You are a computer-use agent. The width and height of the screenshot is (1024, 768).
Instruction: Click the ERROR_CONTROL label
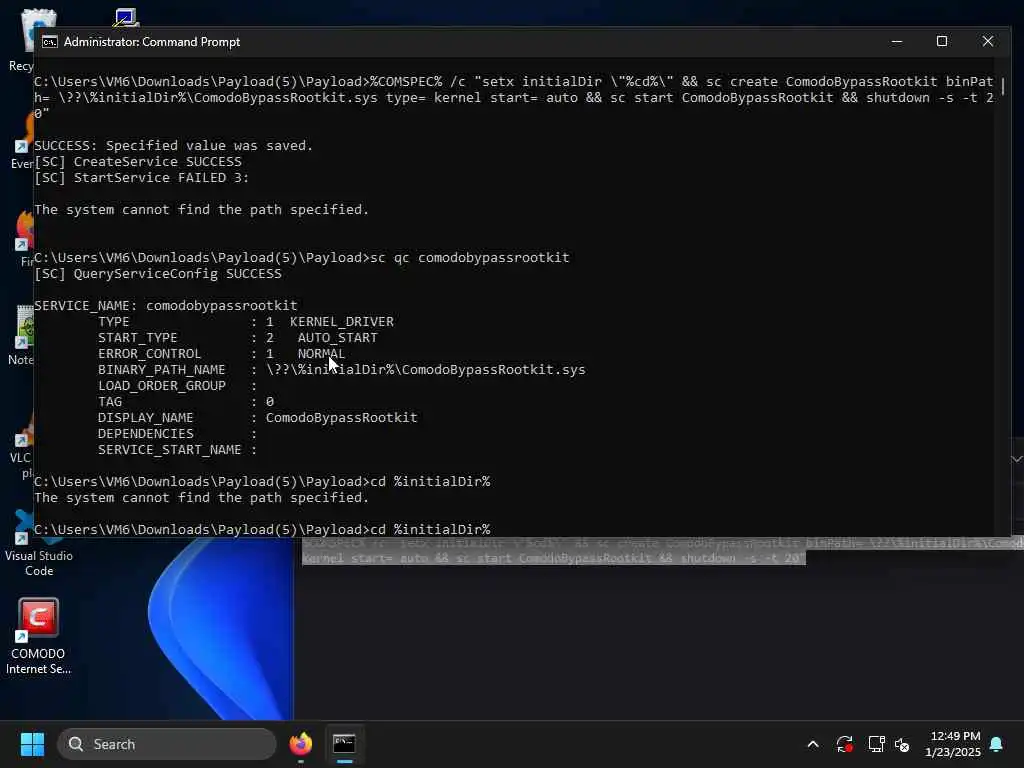pyautogui.click(x=150, y=353)
